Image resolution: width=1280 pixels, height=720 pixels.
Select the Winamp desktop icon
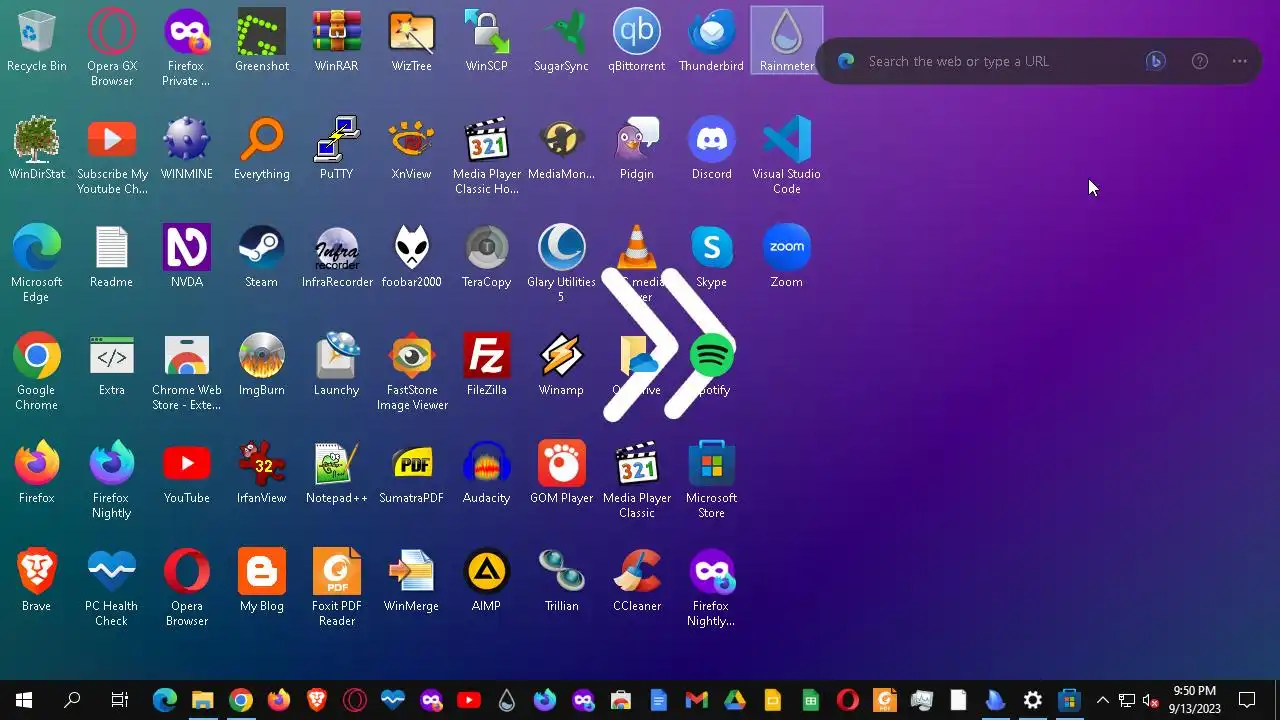pyautogui.click(x=561, y=365)
